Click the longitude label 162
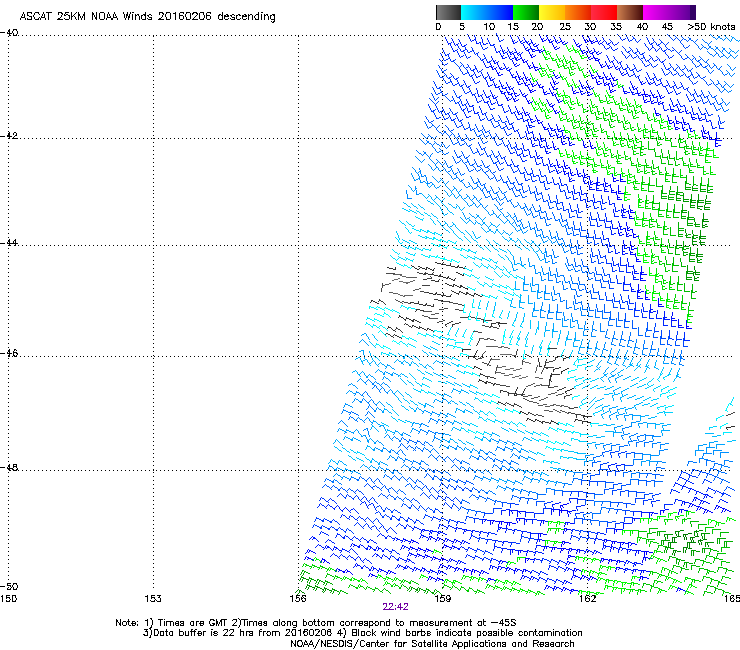740x650 pixels. [587, 599]
